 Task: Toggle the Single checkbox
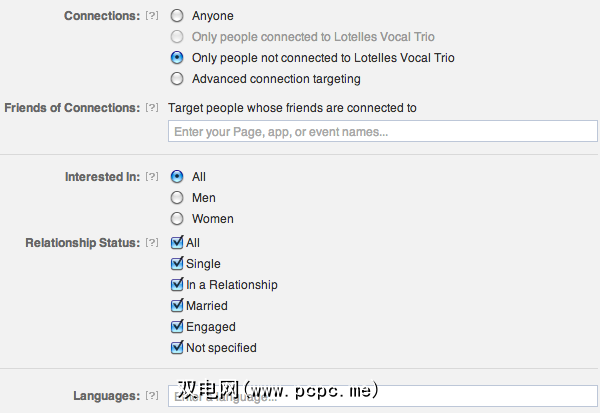click(x=178, y=264)
